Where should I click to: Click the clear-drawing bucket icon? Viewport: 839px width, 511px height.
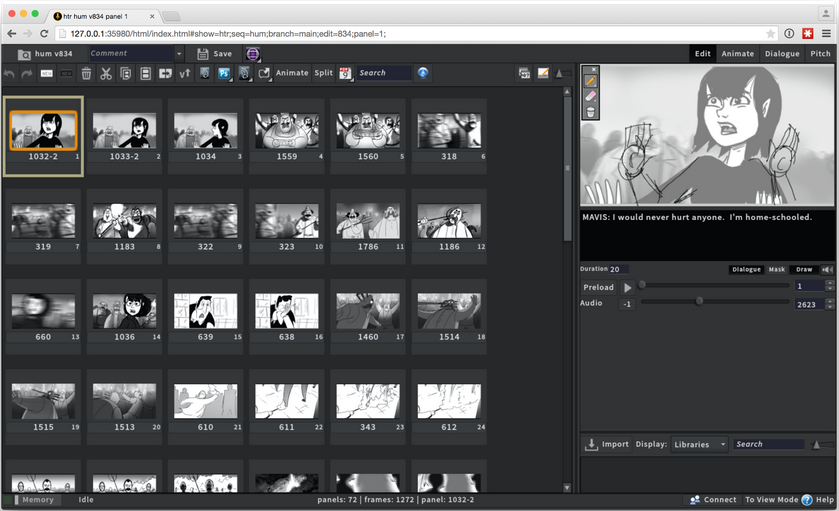coord(590,112)
